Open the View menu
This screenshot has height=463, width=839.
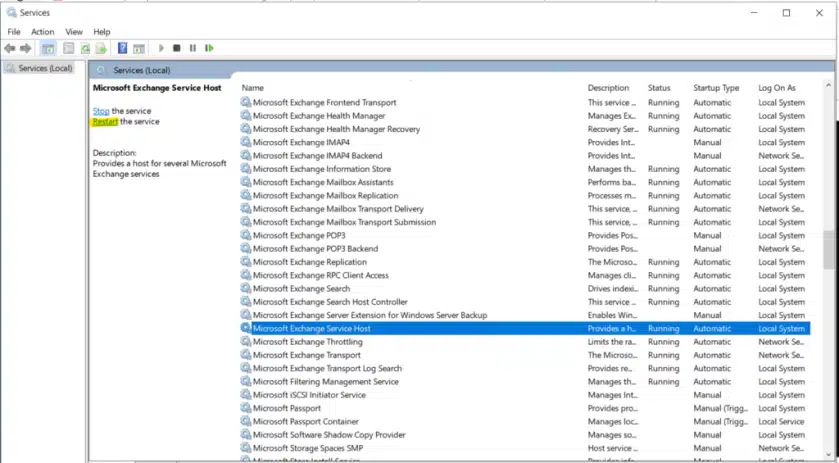point(74,32)
